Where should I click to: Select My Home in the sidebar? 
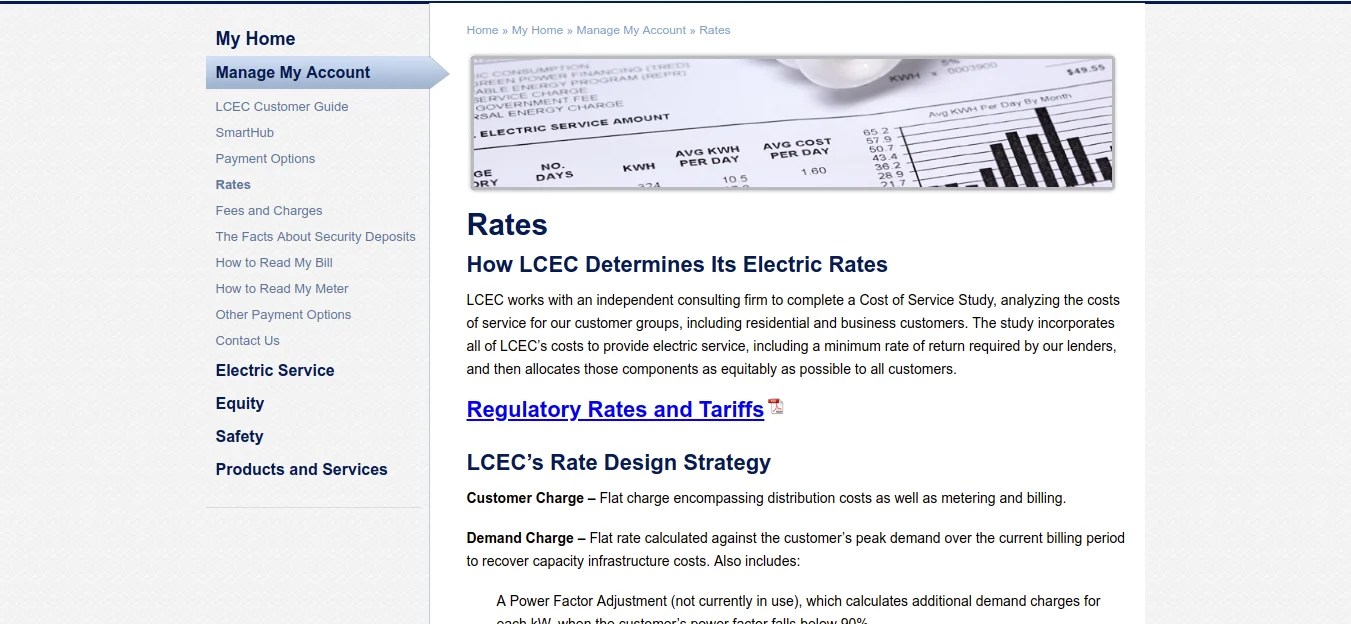[255, 38]
